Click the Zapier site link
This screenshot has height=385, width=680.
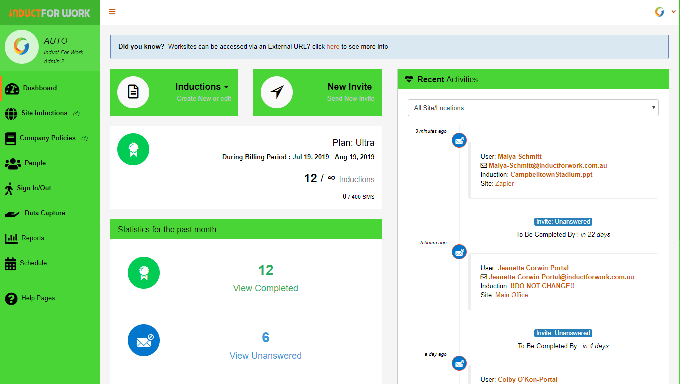(504, 184)
